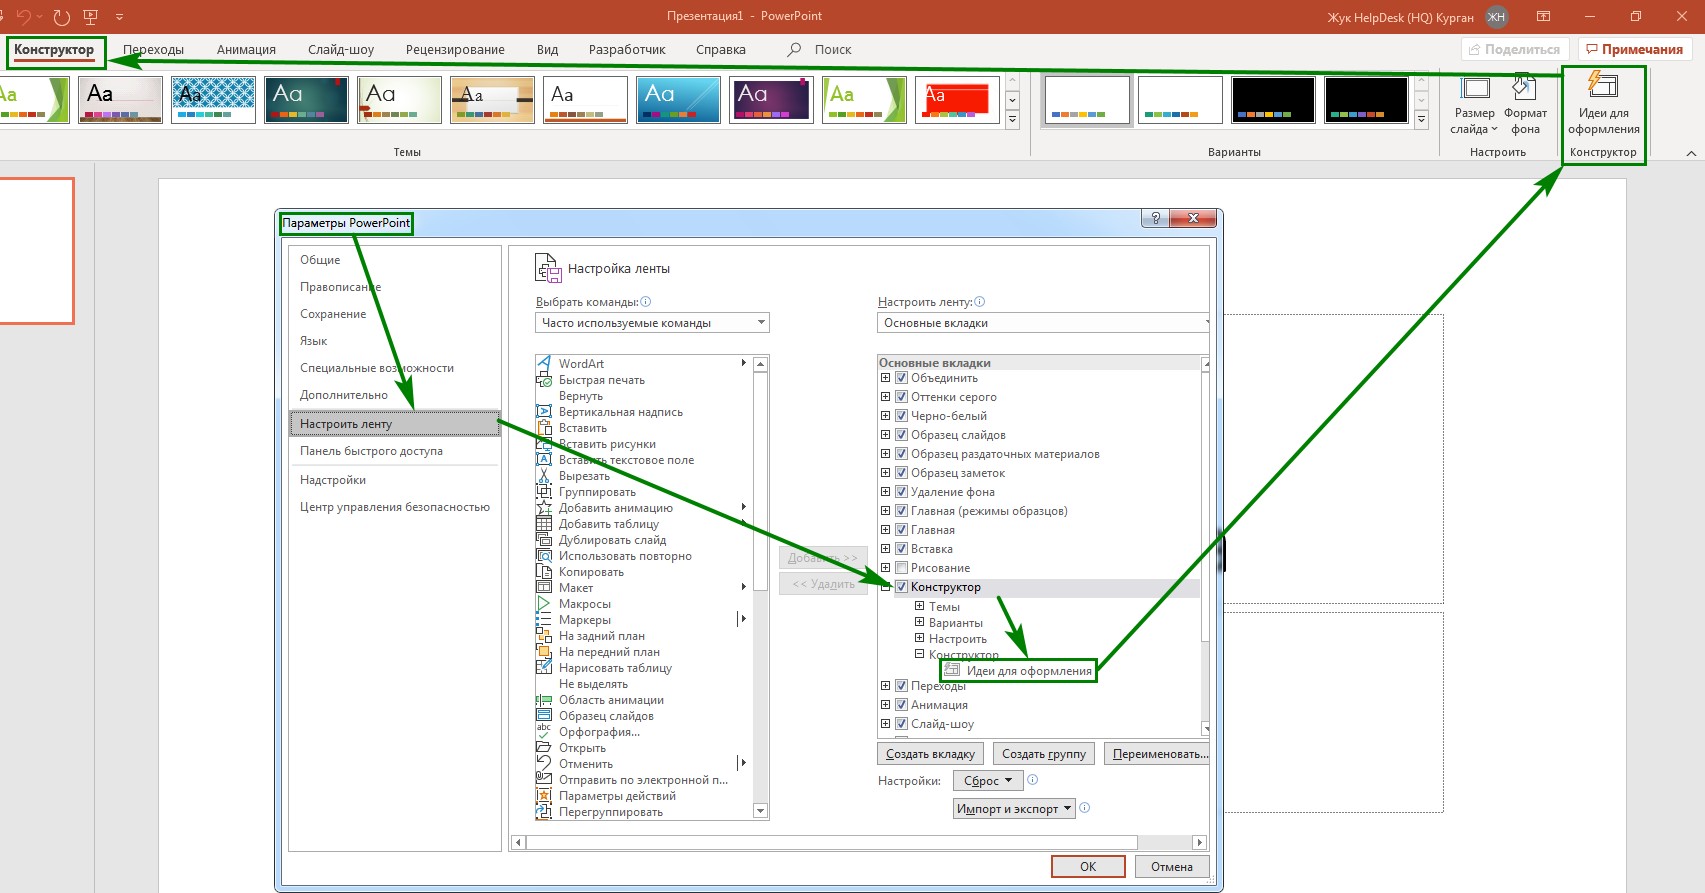
Task: Uncheck the Образец заметок checkbox
Action: tap(901, 473)
